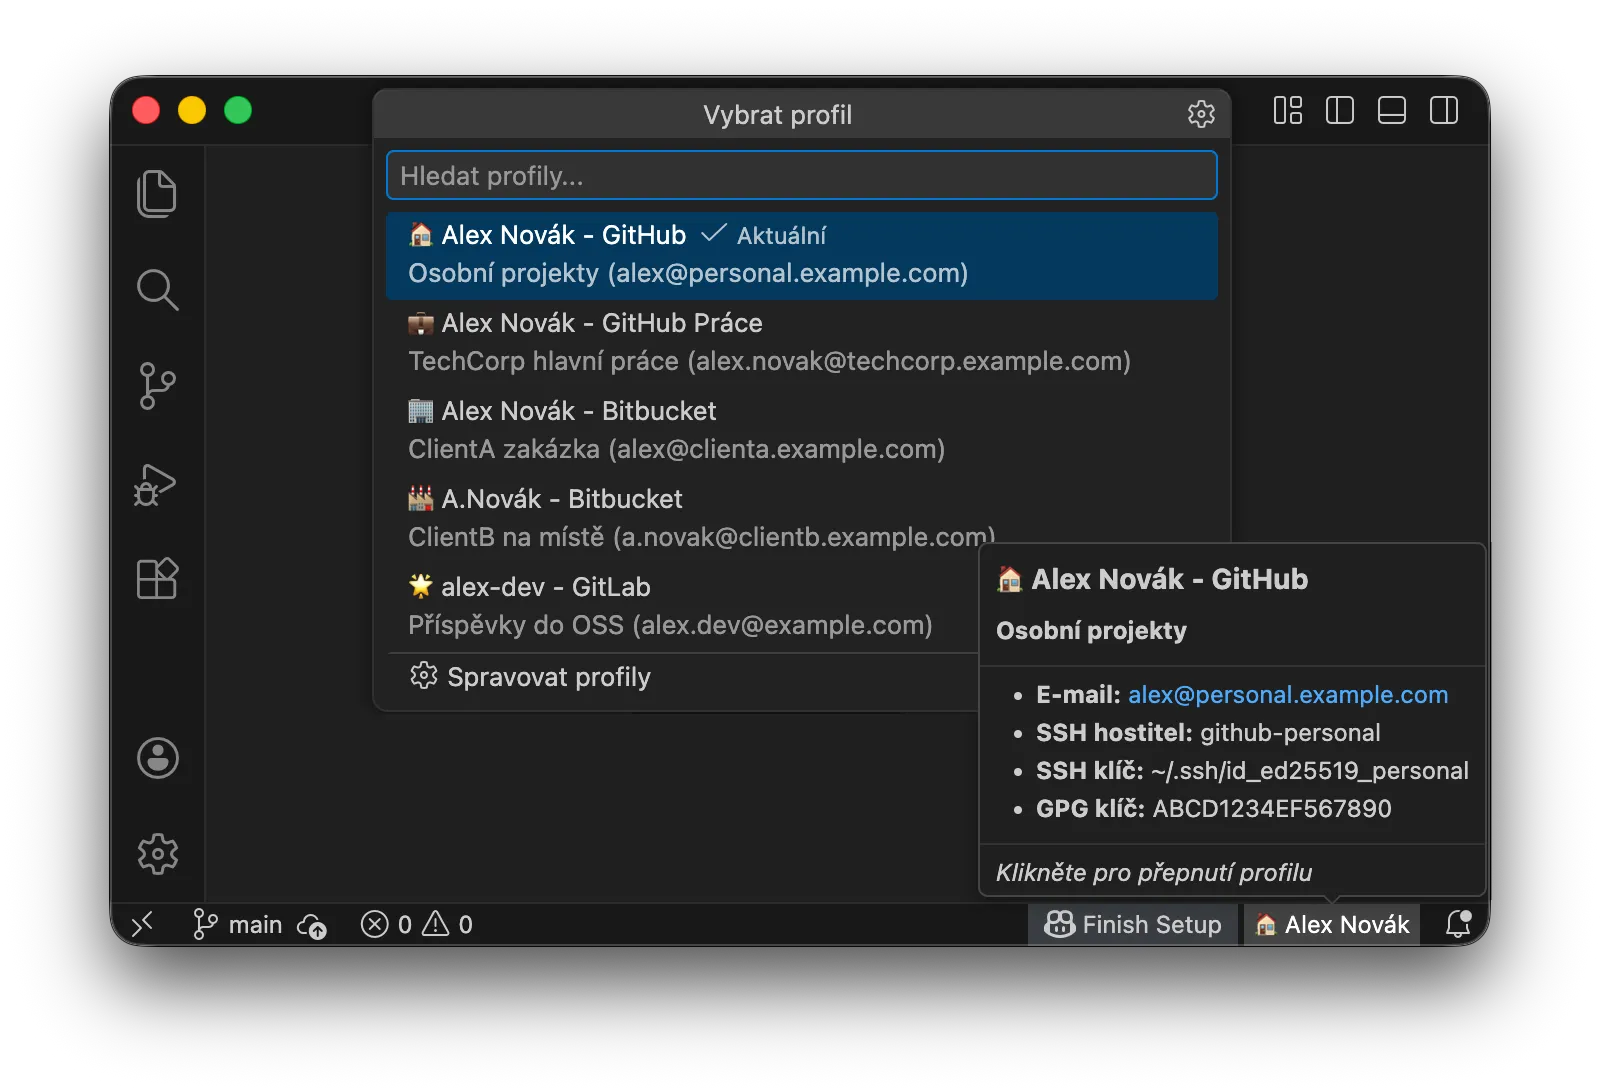
Task: Open the Explorer view
Action: tap(157, 193)
